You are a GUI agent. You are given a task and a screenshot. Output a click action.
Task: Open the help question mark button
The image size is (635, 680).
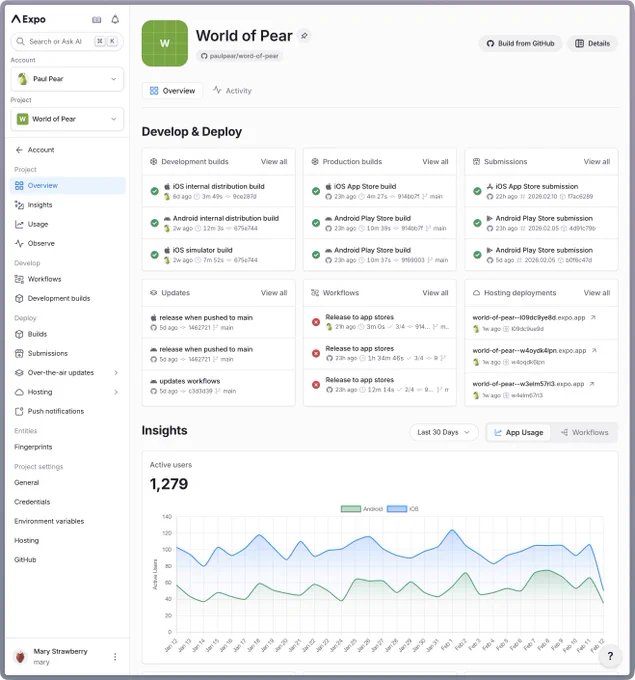coord(610,656)
